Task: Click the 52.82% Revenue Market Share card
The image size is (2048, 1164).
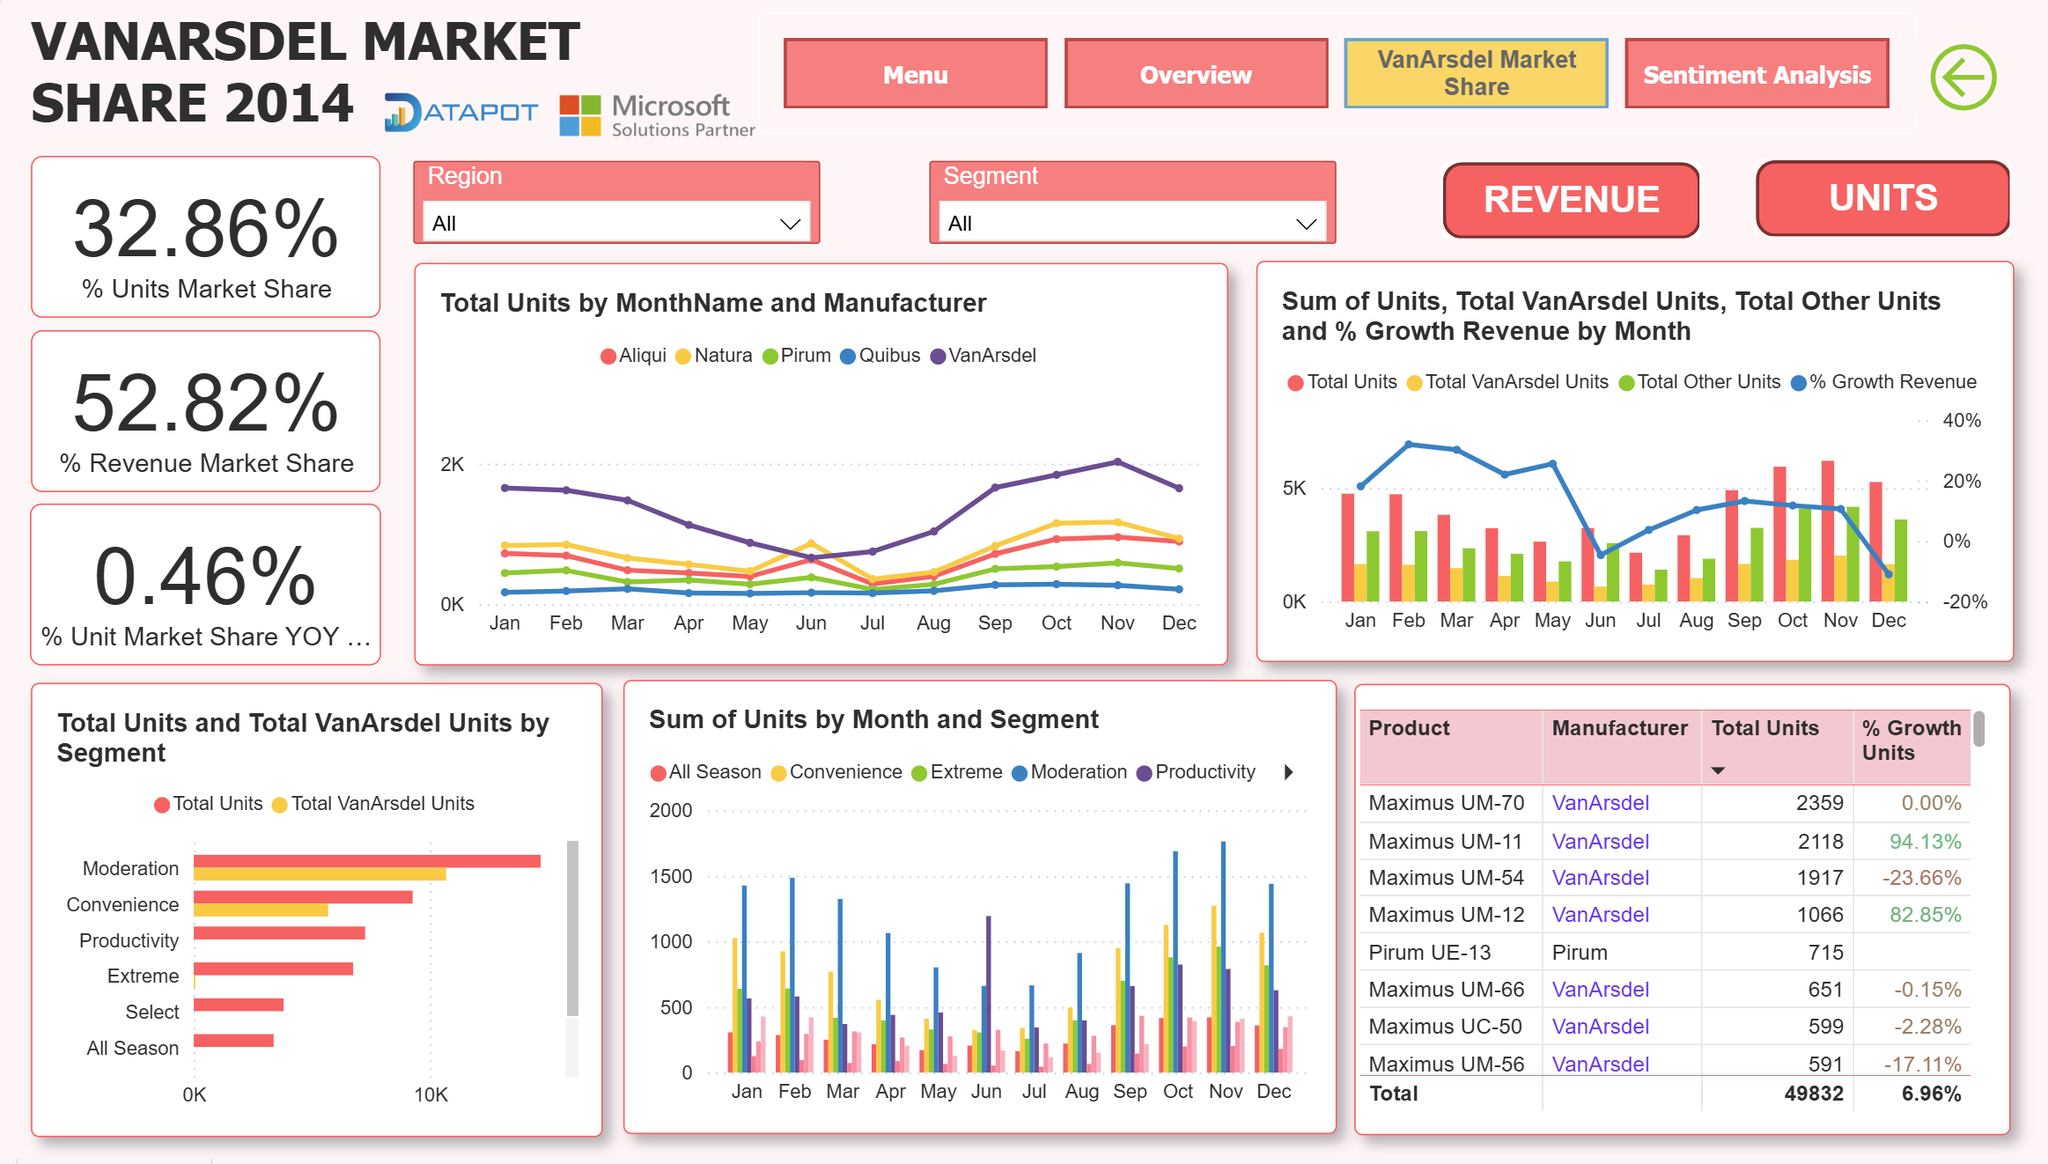Action: [x=206, y=411]
